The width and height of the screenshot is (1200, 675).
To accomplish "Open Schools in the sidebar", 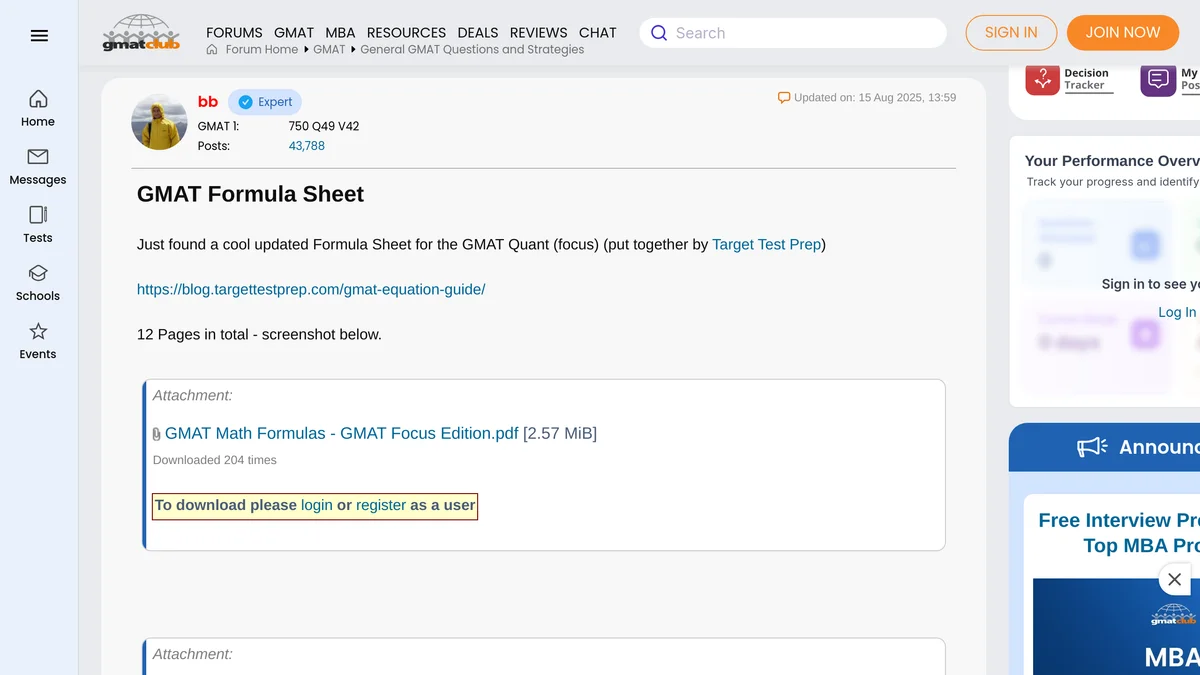I will (x=38, y=283).
